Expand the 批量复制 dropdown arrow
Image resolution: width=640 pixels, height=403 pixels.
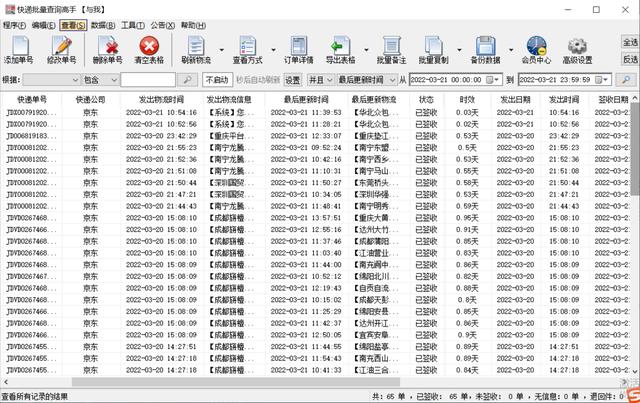[459, 50]
